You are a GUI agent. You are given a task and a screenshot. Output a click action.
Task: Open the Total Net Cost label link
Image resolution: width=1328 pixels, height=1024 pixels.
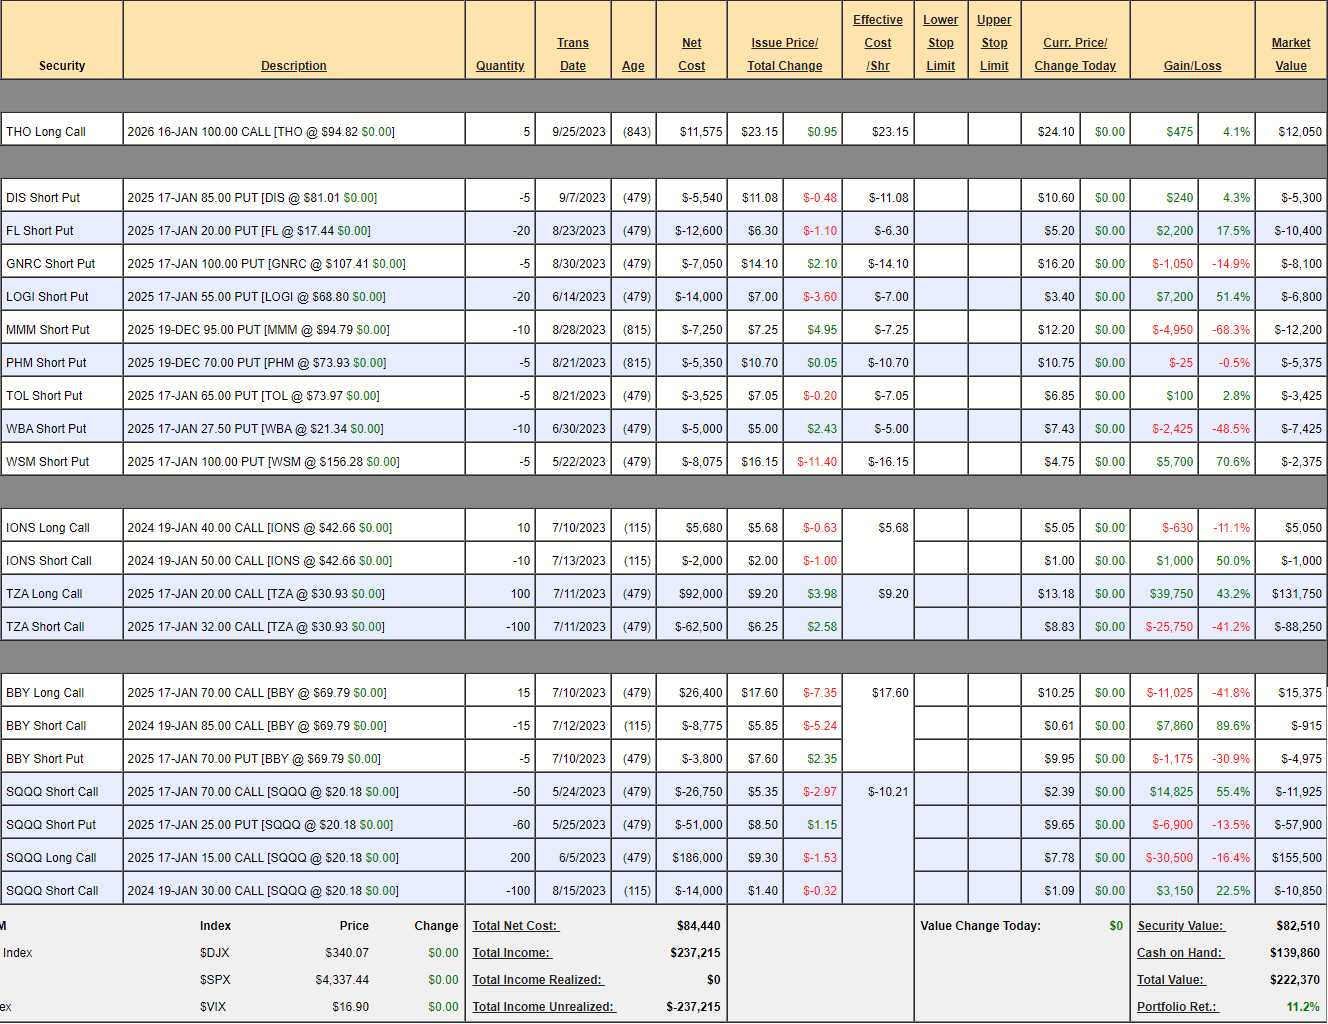515,926
